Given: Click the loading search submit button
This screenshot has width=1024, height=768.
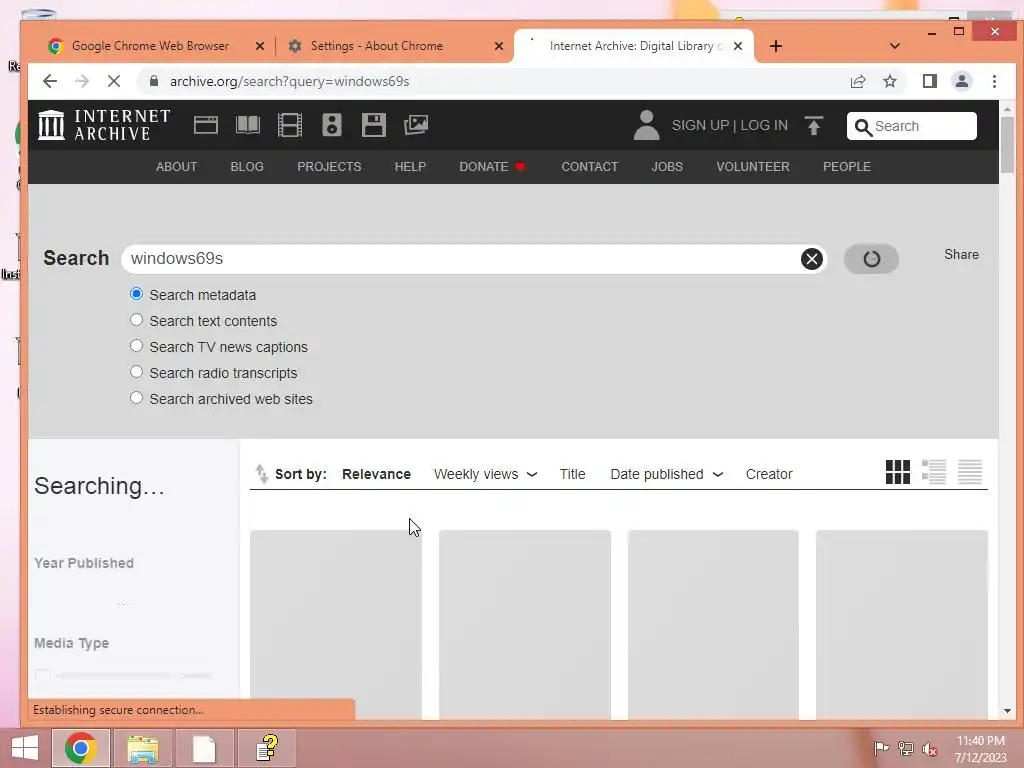Looking at the screenshot, I should pyautogui.click(x=871, y=259).
